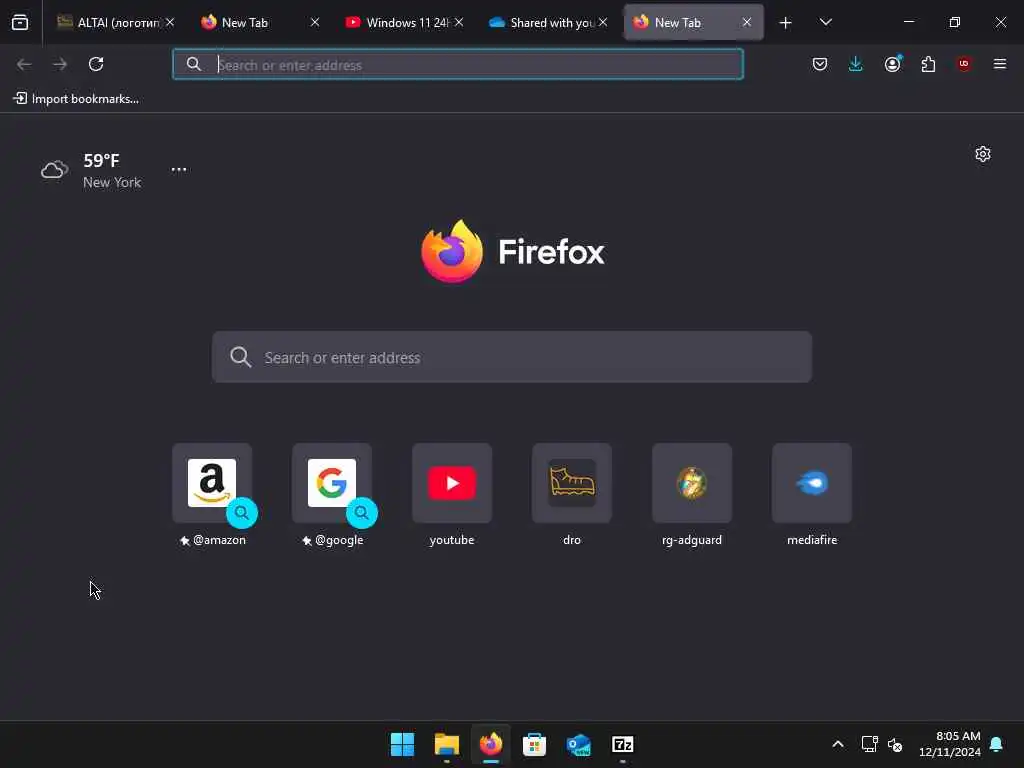
Task: Click the cloudy weather icon
Action: pos(54,170)
